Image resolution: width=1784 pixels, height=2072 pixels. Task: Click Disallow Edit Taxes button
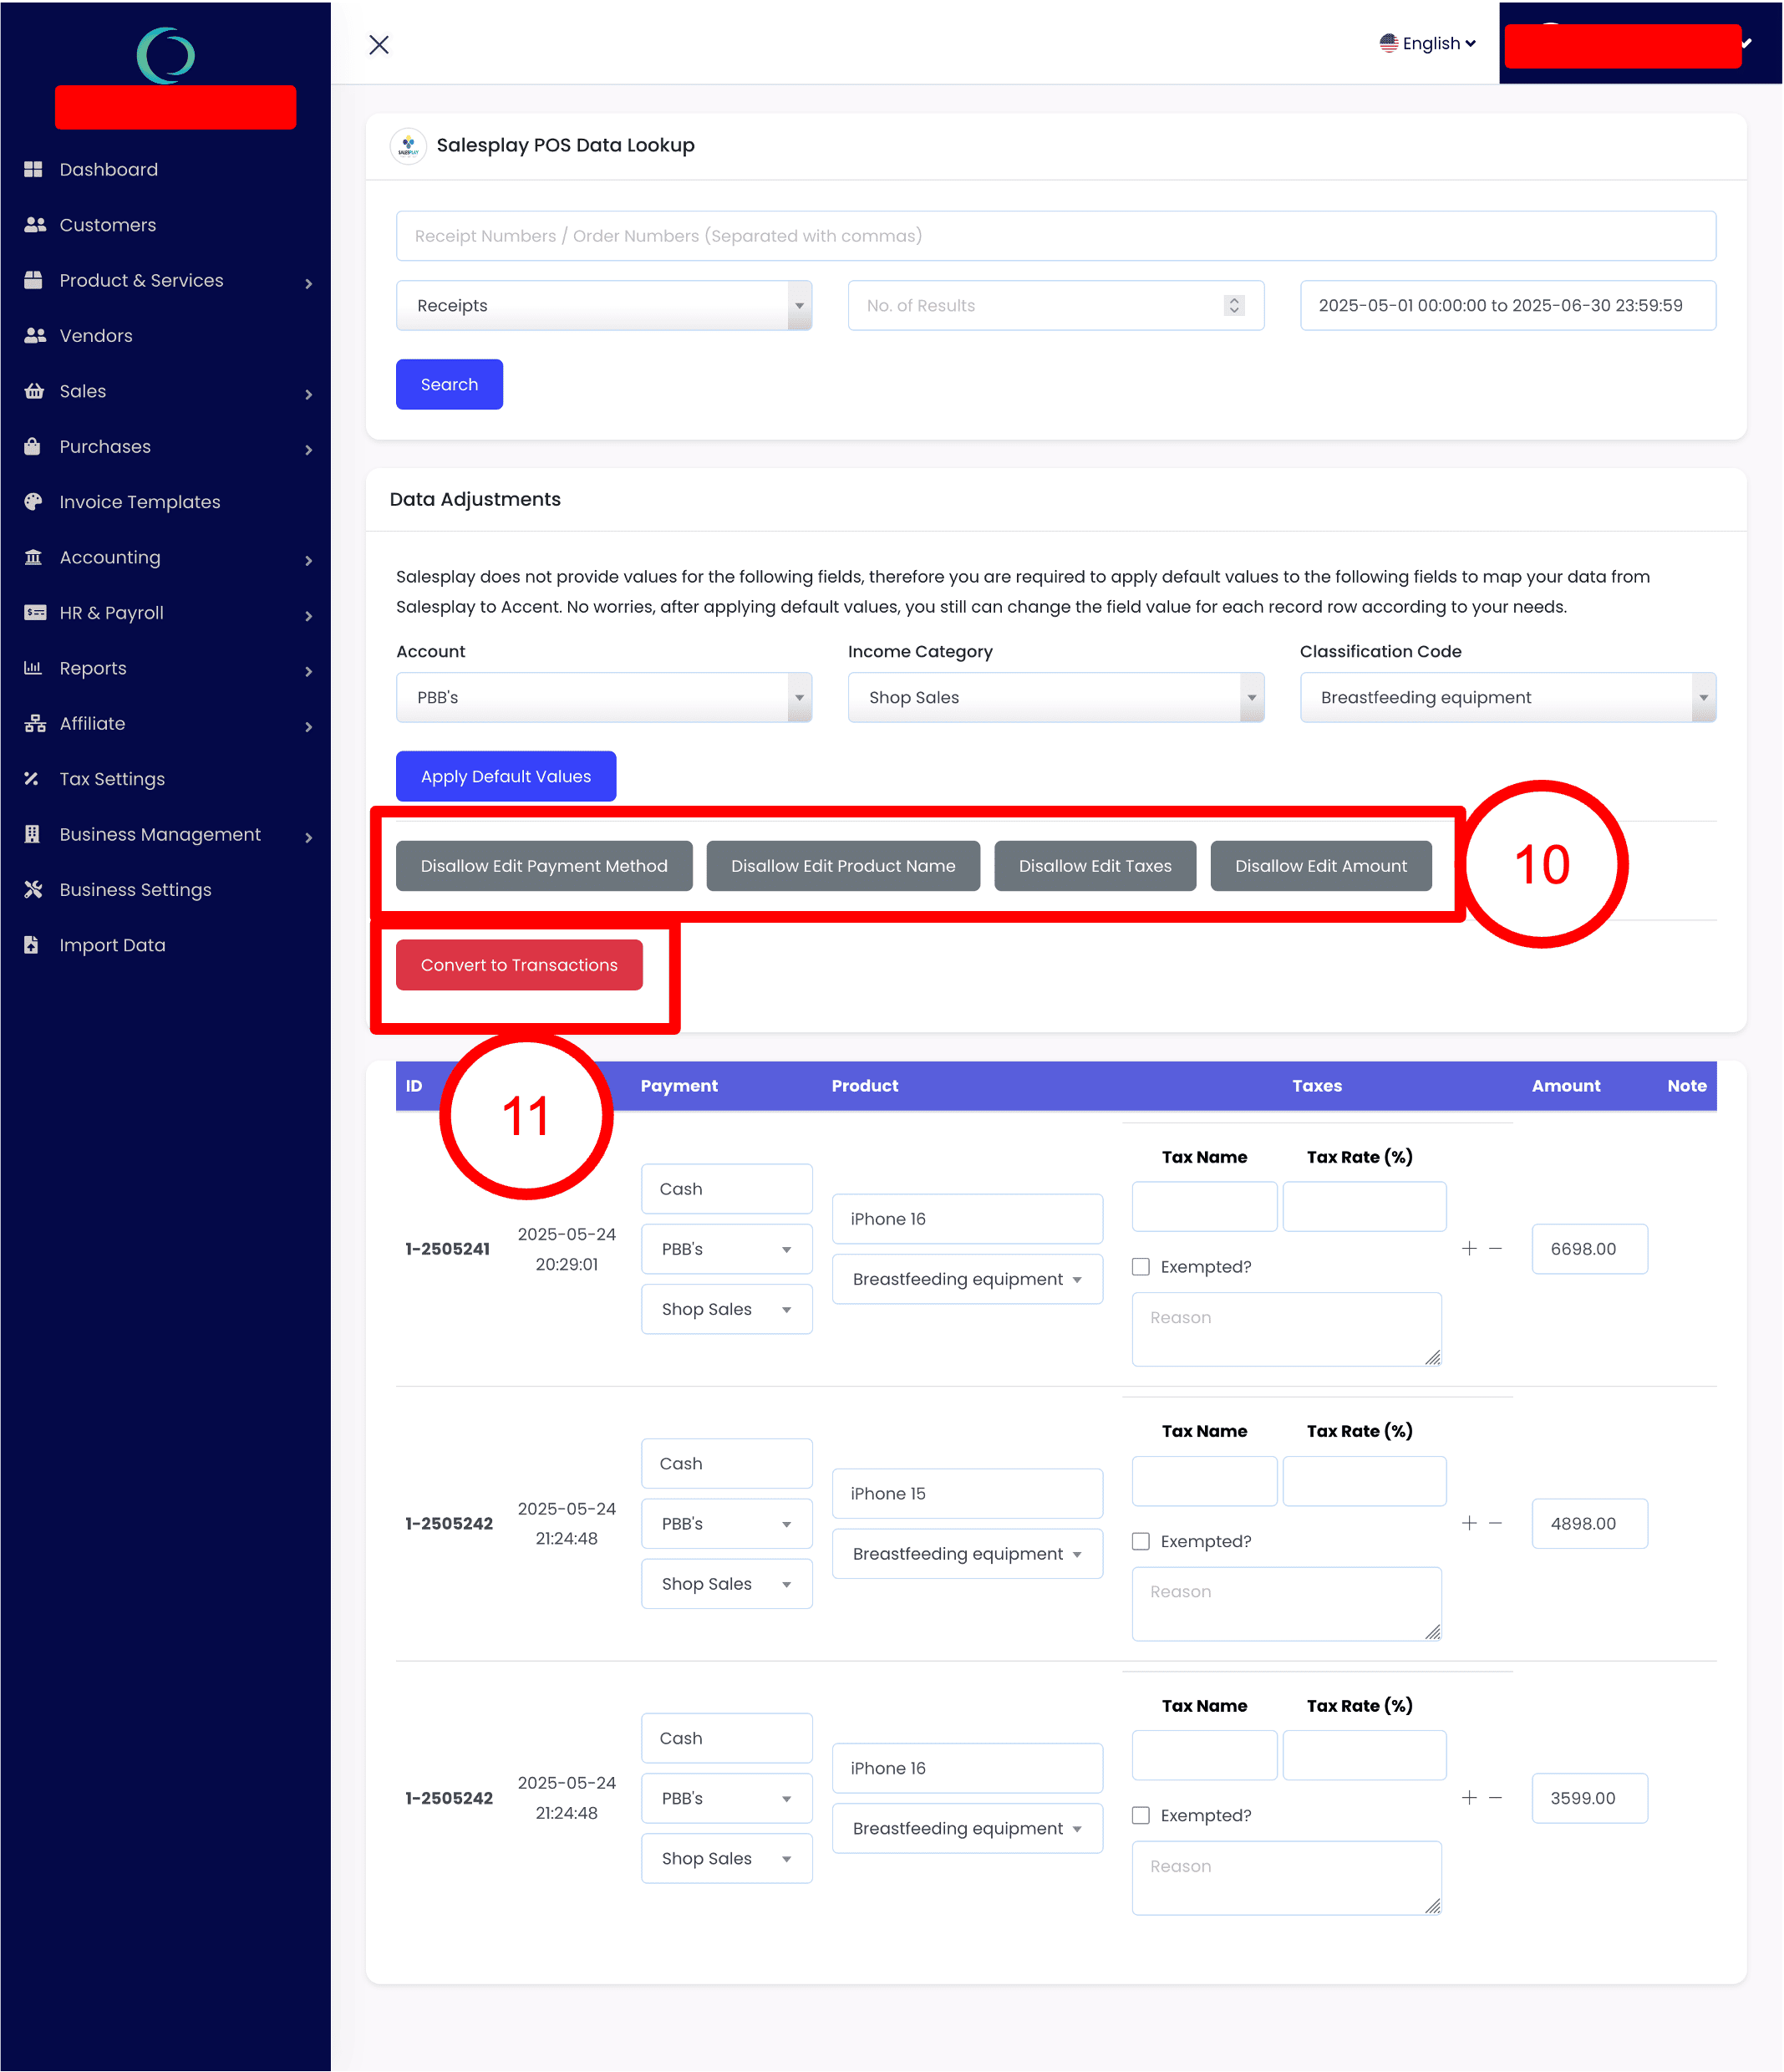pos(1094,866)
